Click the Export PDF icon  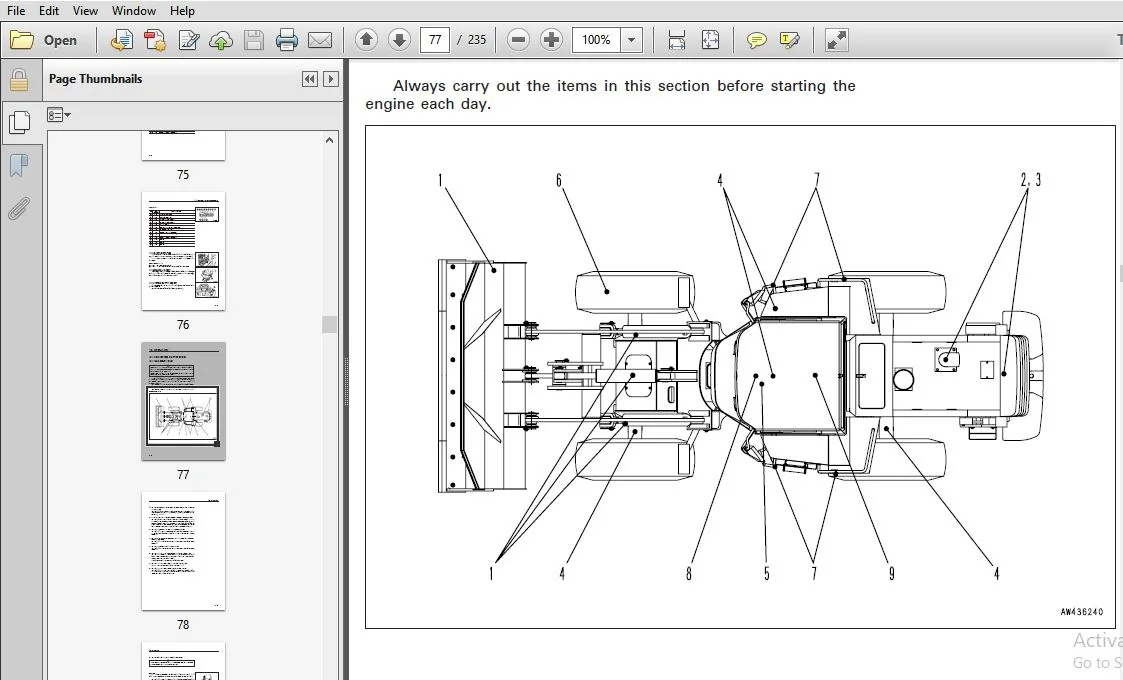pyautogui.click(x=155, y=40)
